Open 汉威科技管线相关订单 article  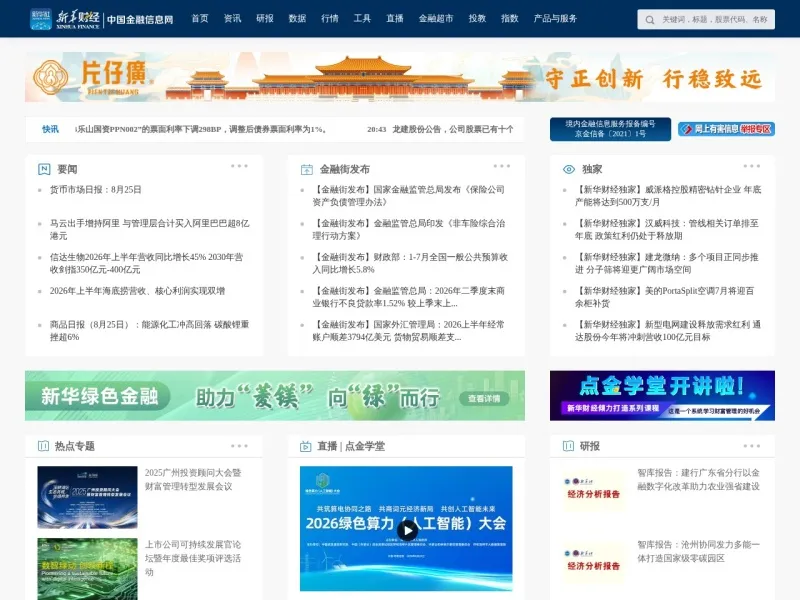(x=667, y=230)
